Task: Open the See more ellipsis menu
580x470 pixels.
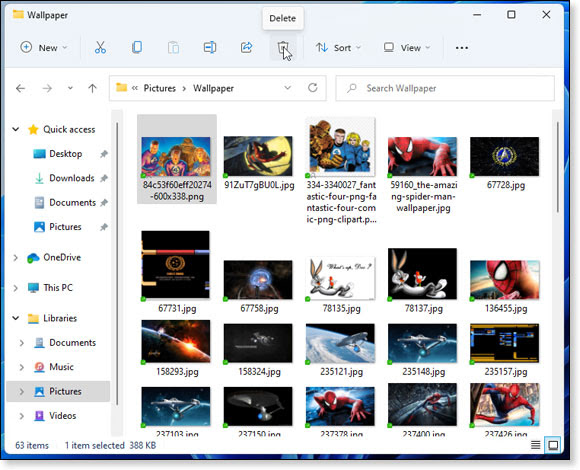Action: click(x=462, y=48)
